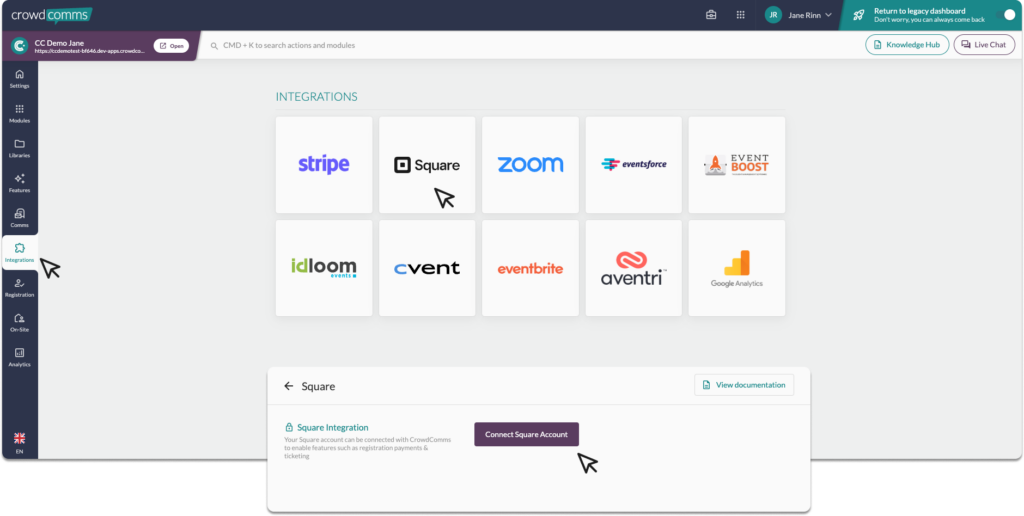Image resolution: width=1024 pixels, height=516 pixels.
Task: Click the CrowdComms logo
Action: point(51,14)
